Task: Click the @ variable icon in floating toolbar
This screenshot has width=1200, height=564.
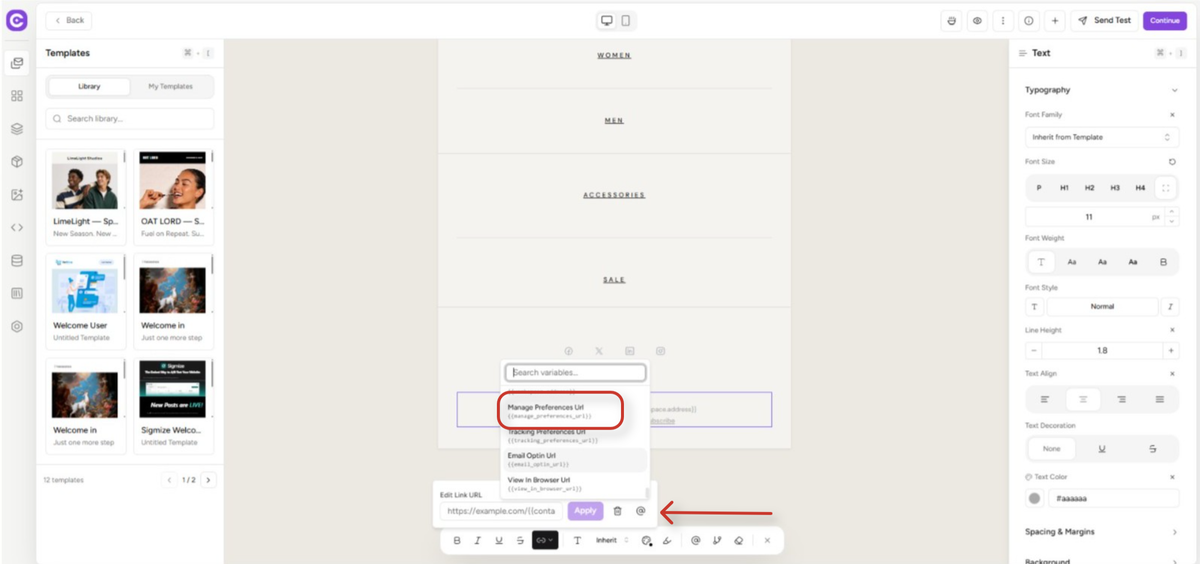Action: pos(695,540)
